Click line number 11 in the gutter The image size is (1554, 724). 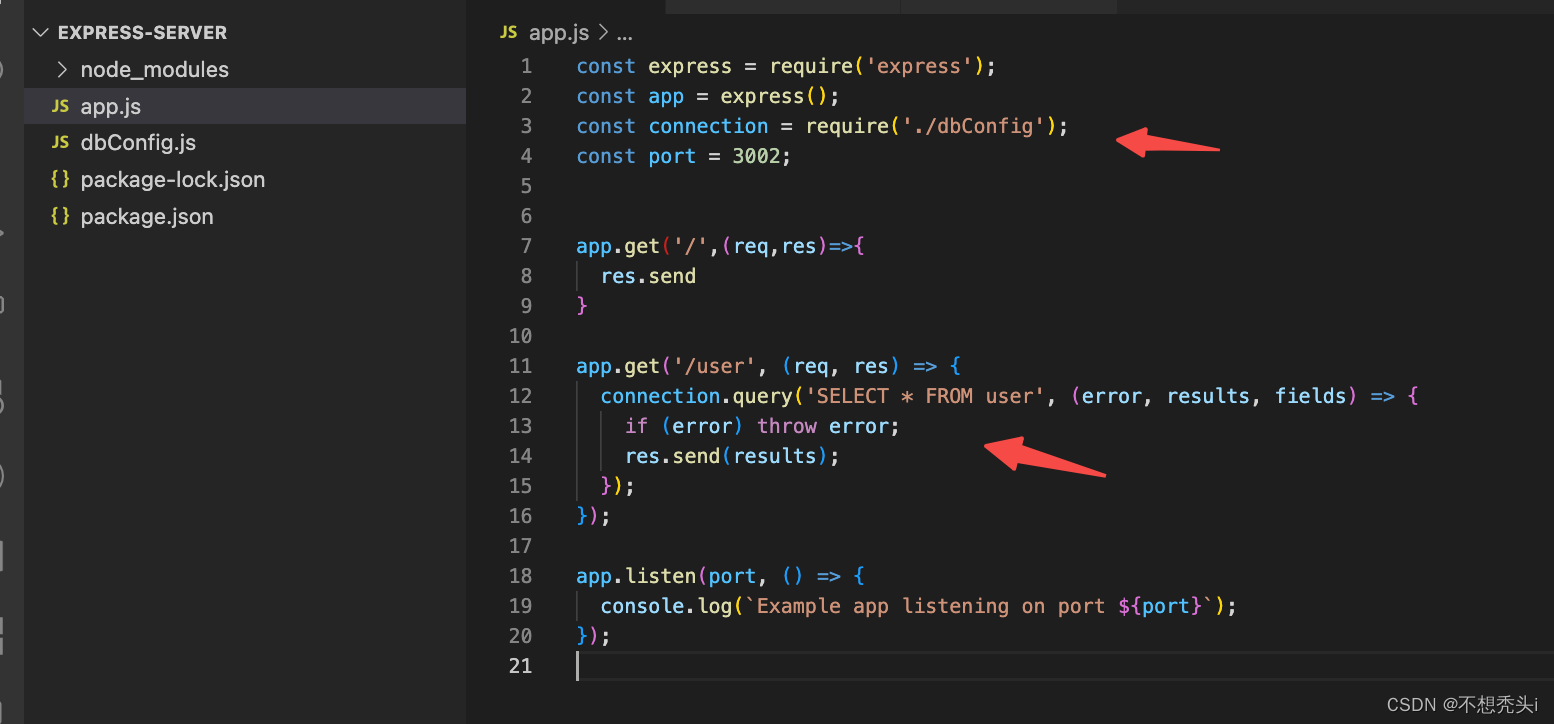click(521, 366)
